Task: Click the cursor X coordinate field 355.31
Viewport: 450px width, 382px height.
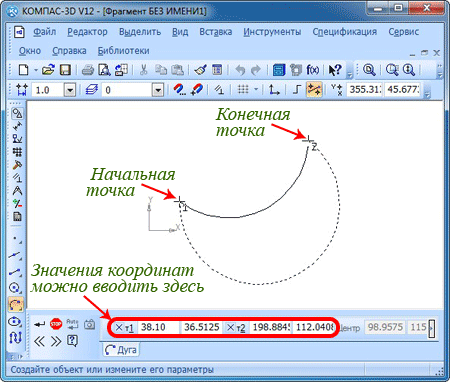Action: click(x=364, y=89)
